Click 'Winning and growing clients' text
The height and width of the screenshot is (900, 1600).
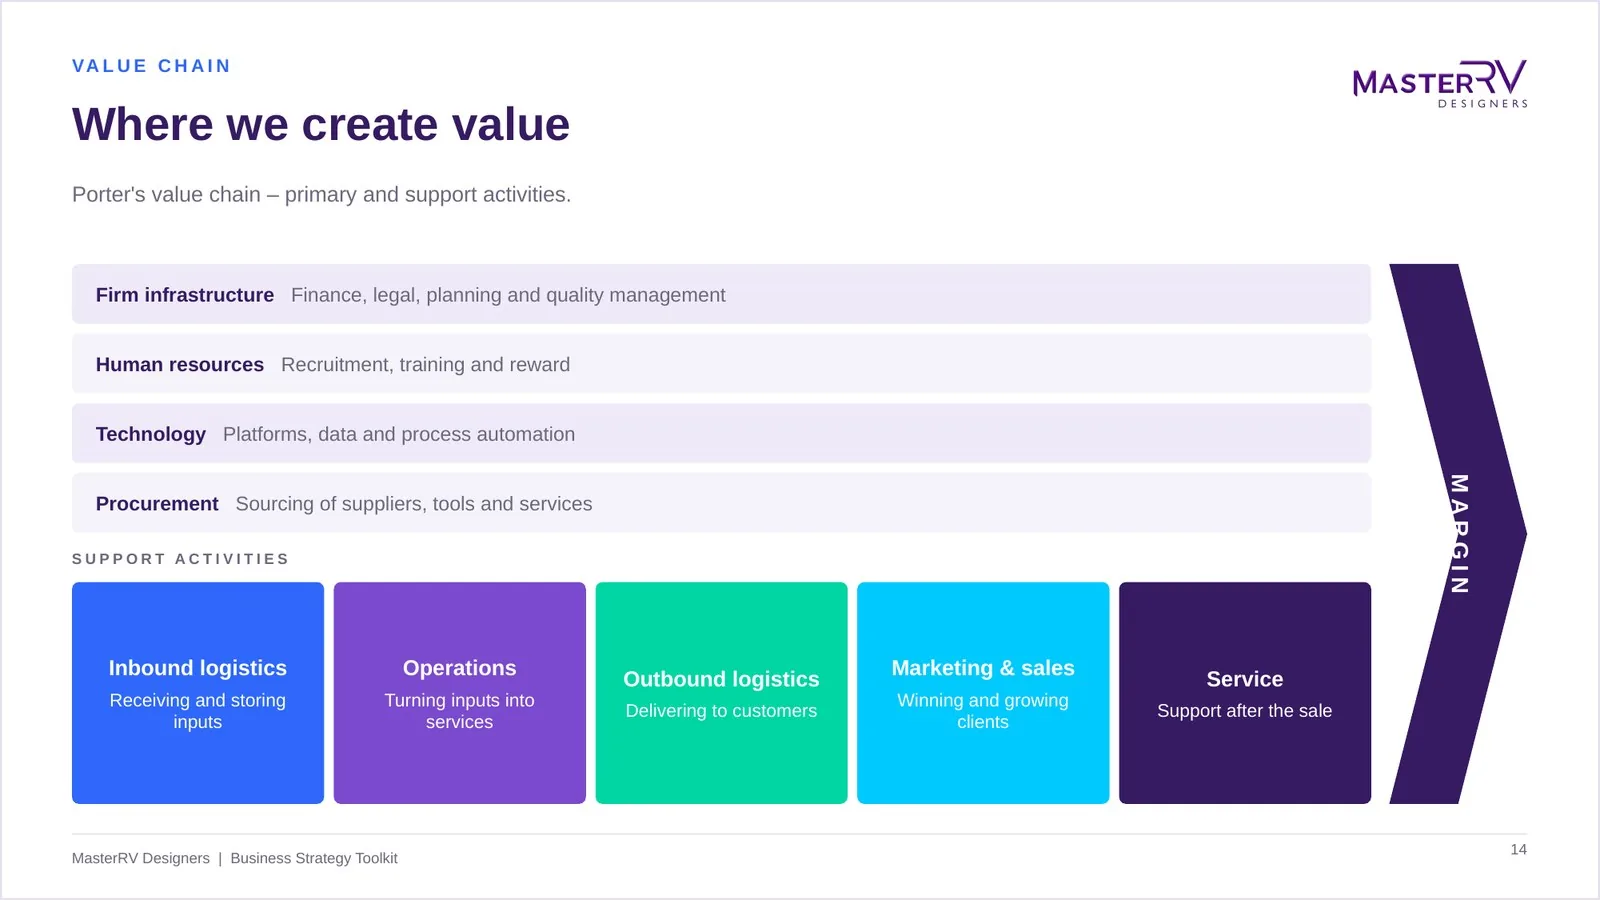[983, 711]
